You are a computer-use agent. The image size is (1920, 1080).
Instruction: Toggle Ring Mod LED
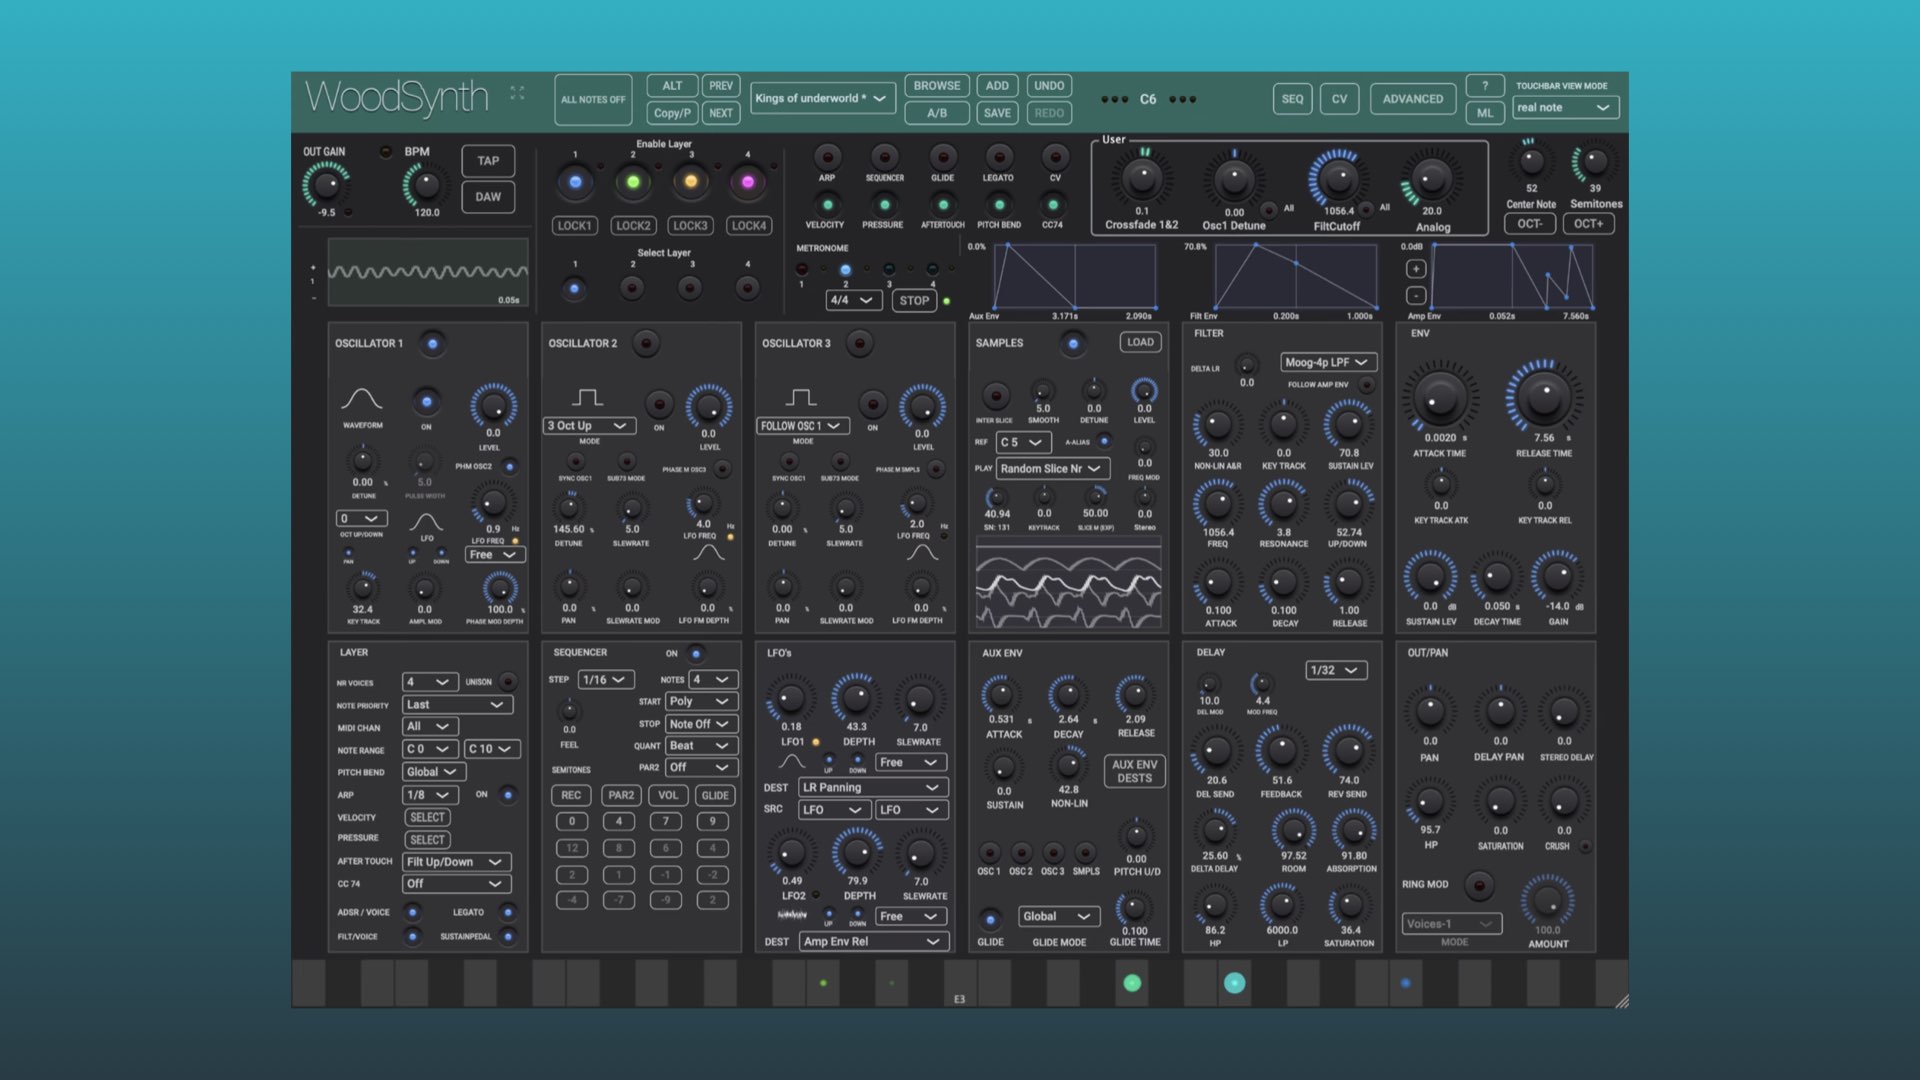1478,885
